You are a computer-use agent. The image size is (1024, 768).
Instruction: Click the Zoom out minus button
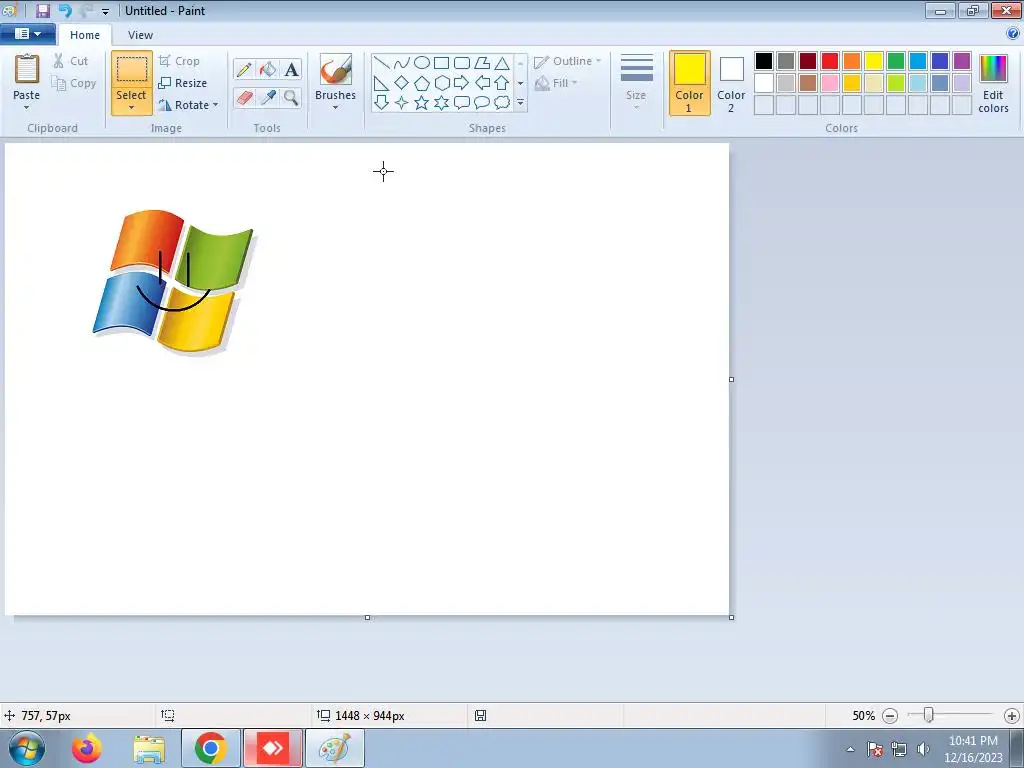pos(889,716)
